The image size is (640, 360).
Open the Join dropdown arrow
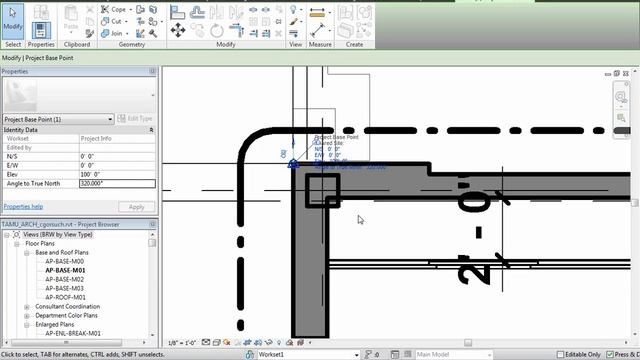coord(127,33)
